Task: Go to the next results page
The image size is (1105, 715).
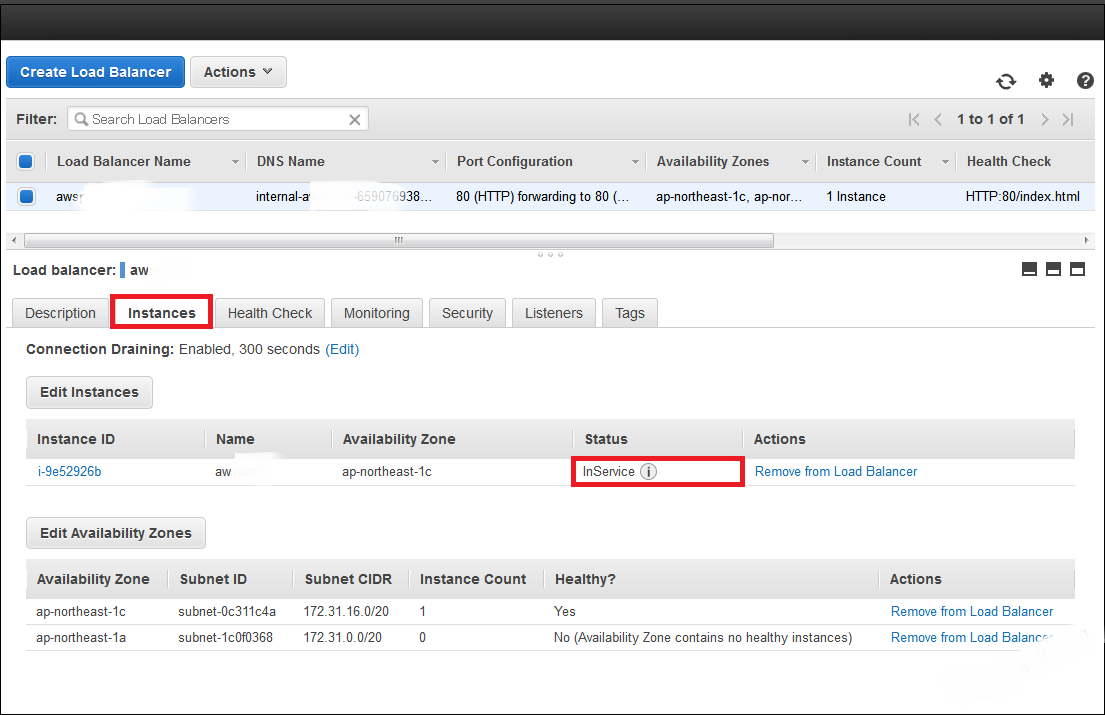Action: tap(1044, 119)
